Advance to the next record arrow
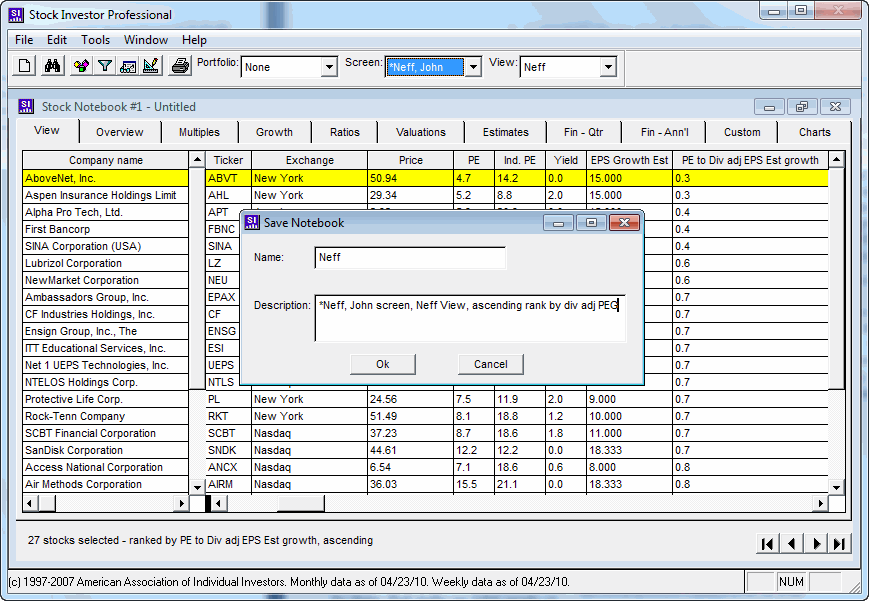 pos(816,544)
